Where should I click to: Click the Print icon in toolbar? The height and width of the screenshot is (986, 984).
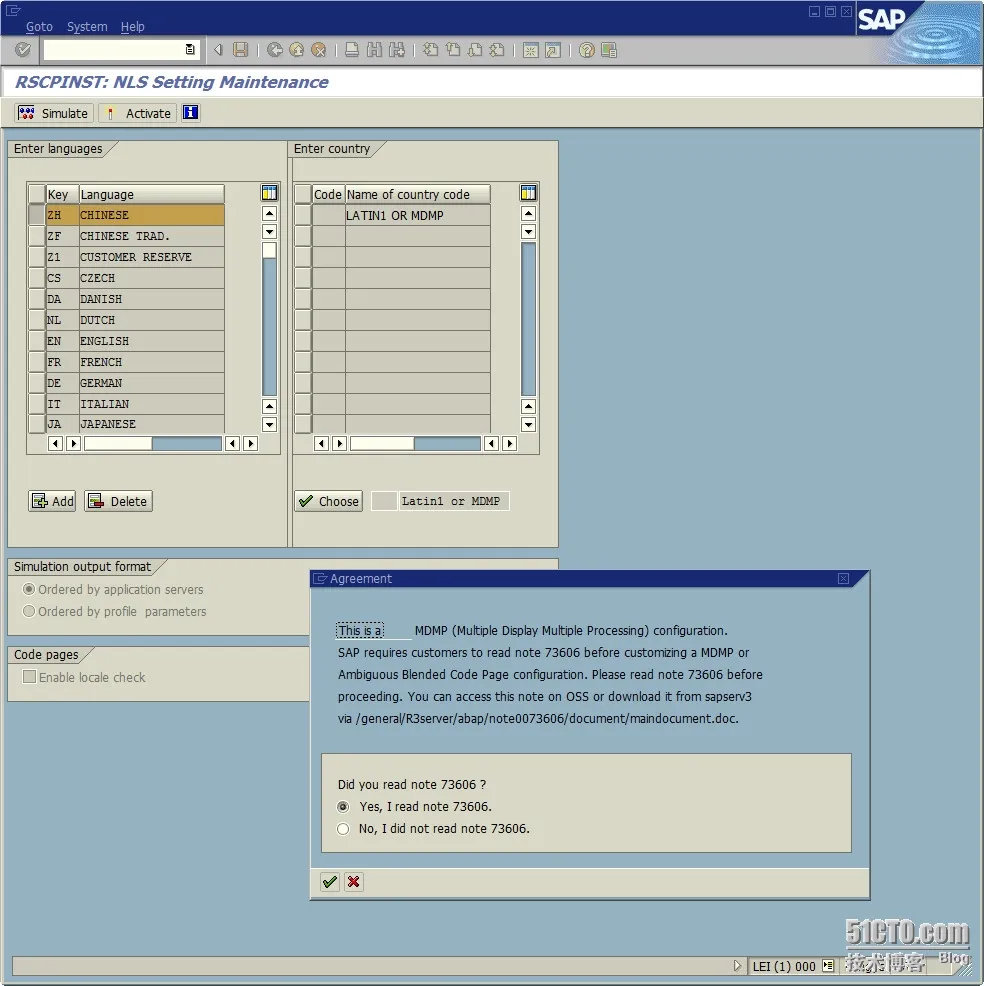pyautogui.click(x=352, y=50)
